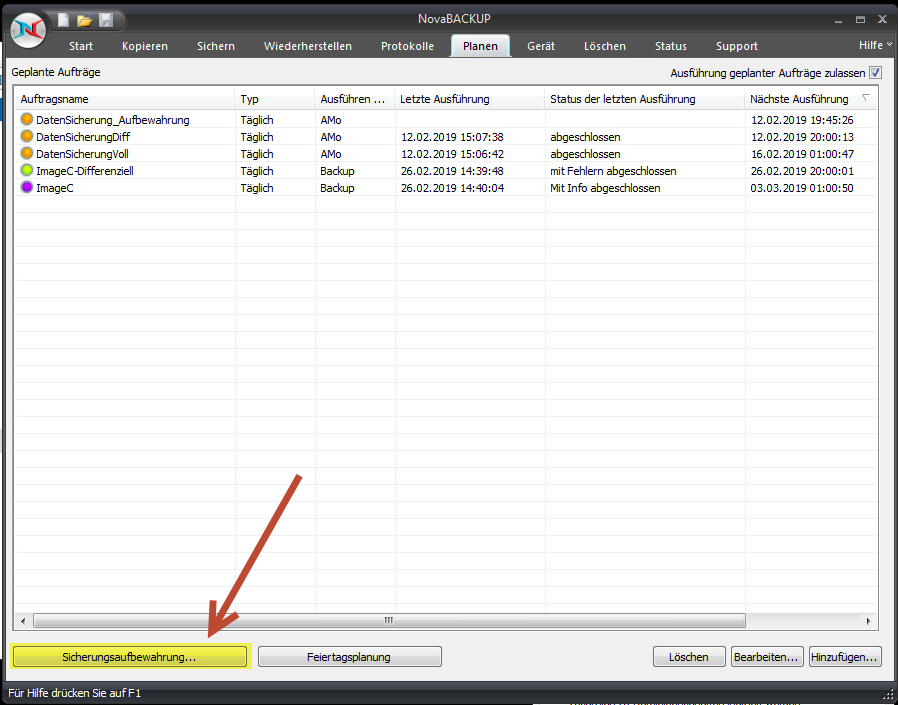Click last run time 12.02.2019 15:06:42
This screenshot has height=705, width=898.
[x=452, y=154]
